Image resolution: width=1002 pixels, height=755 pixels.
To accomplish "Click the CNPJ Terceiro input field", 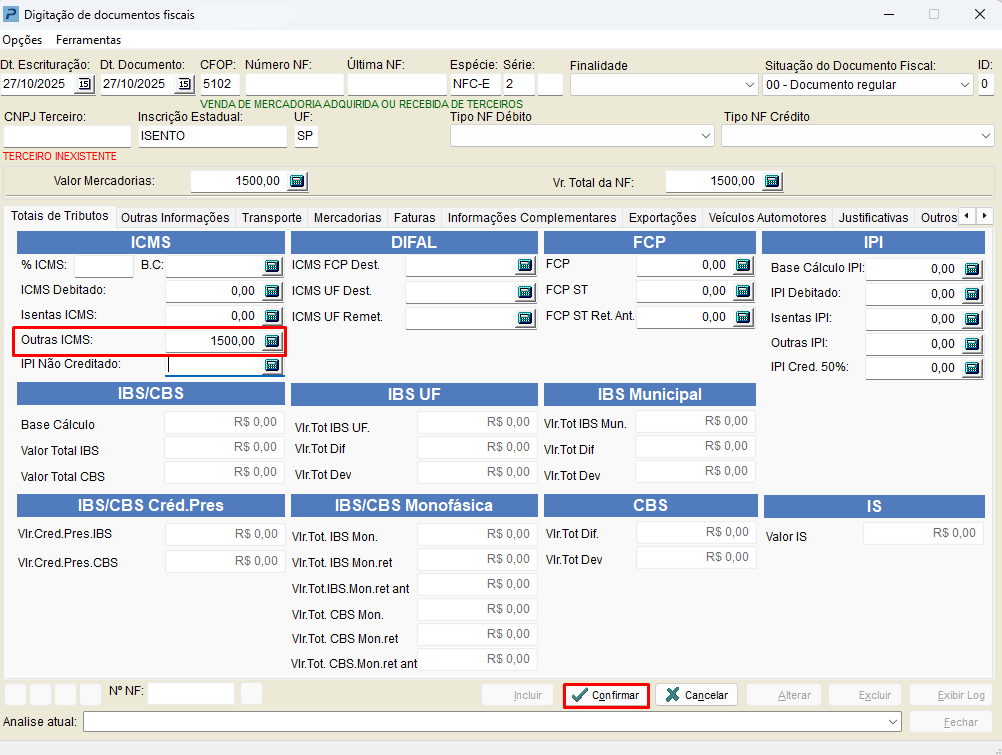I will 67,136.
